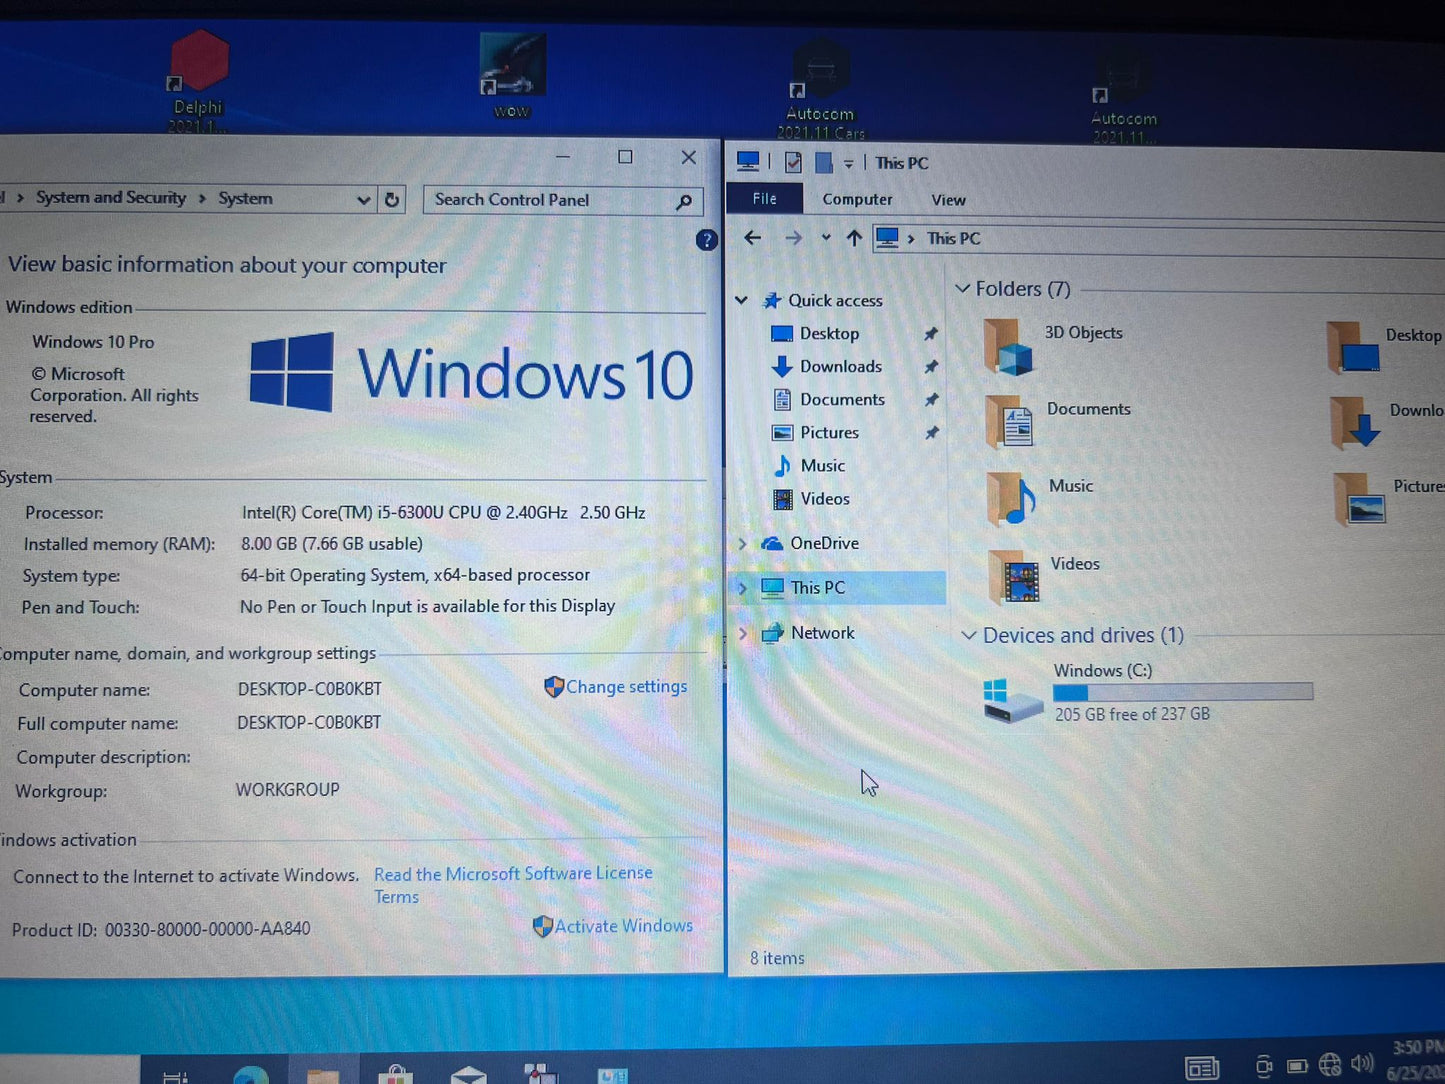
Task: Select Desktop under Quick access
Action: 829,334
